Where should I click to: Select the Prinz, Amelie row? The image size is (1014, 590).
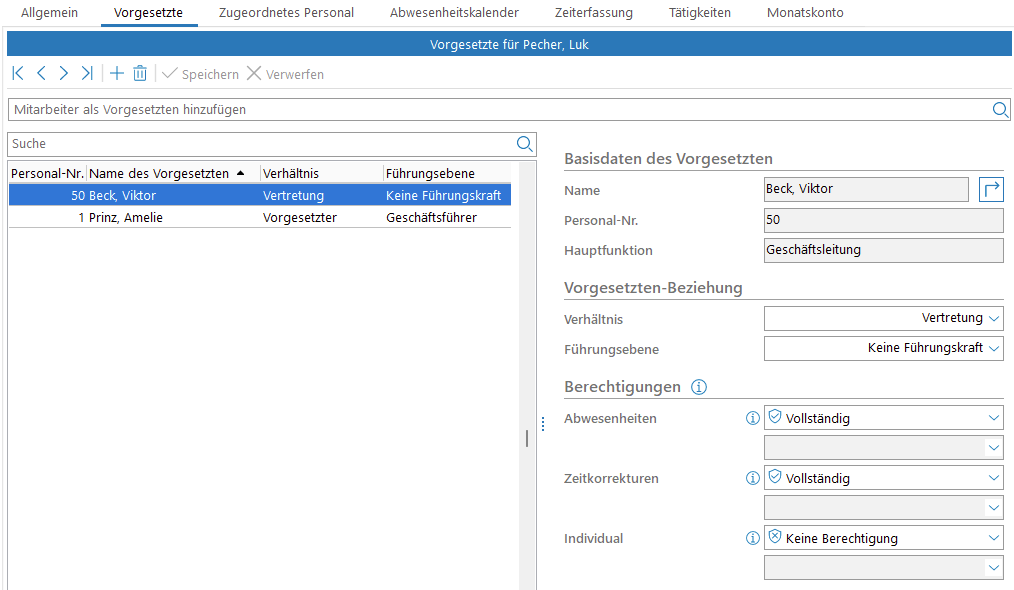click(126, 217)
